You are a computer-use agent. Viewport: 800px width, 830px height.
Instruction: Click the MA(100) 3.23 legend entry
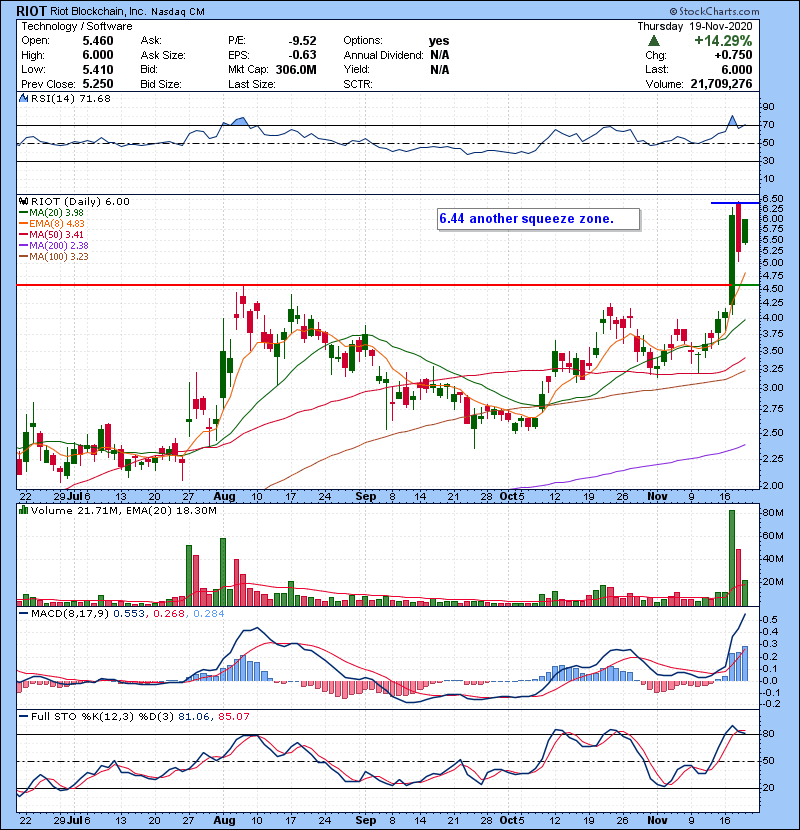[x=53, y=257]
